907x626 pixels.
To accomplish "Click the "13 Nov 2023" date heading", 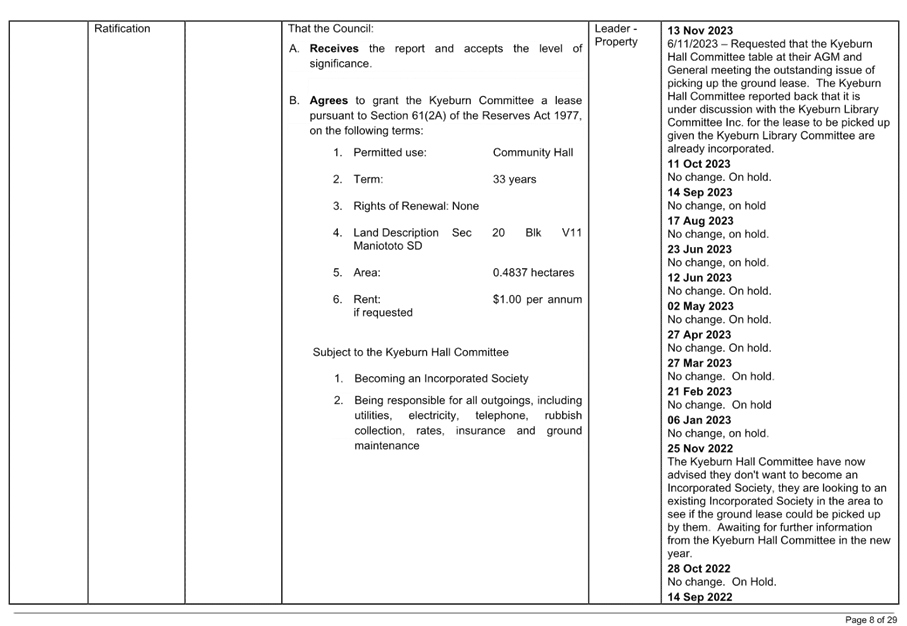I will tap(699, 32).
